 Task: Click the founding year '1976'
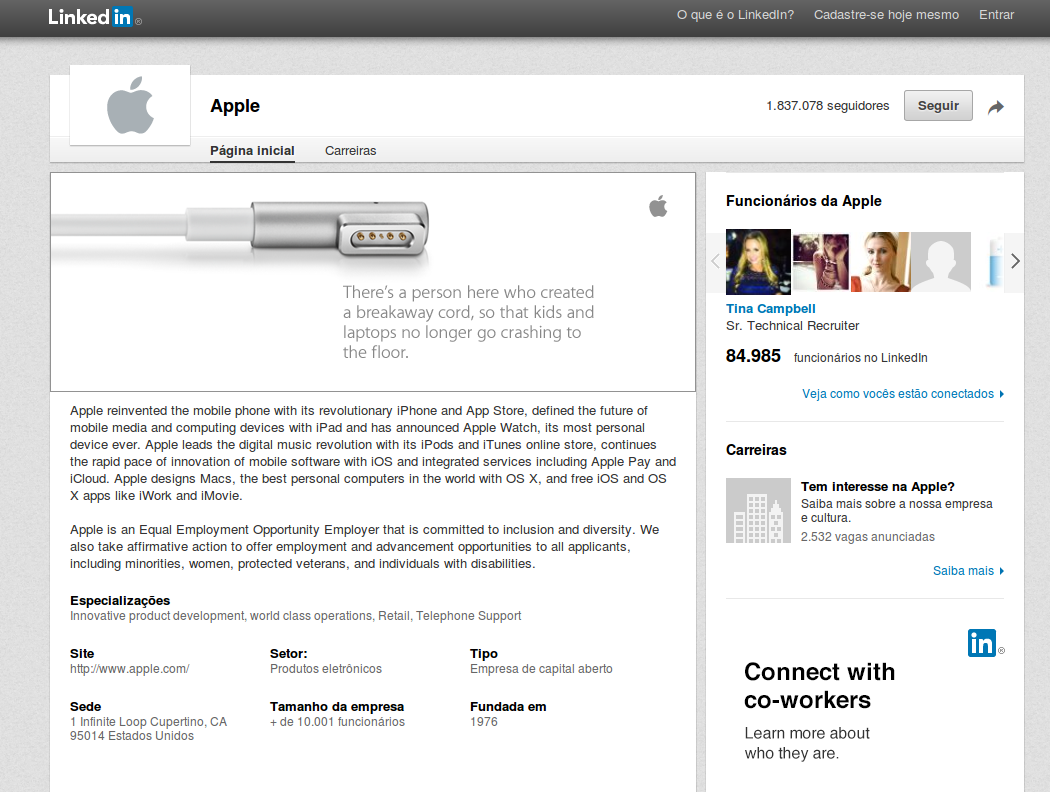[483, 722]
